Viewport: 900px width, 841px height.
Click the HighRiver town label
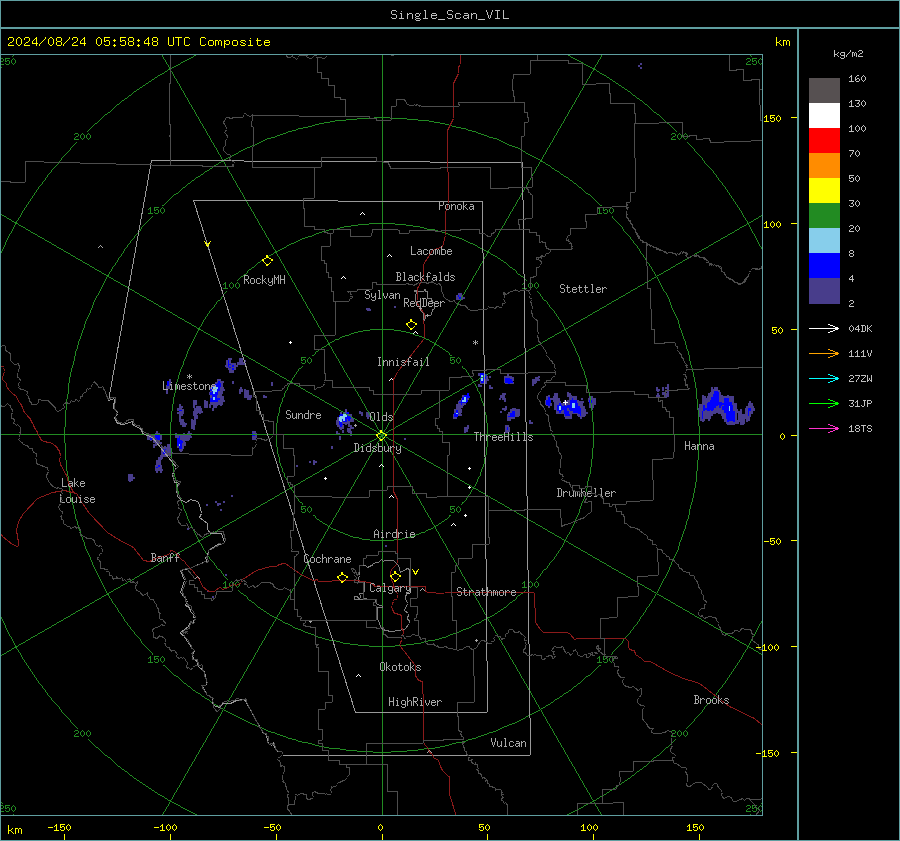415,702
